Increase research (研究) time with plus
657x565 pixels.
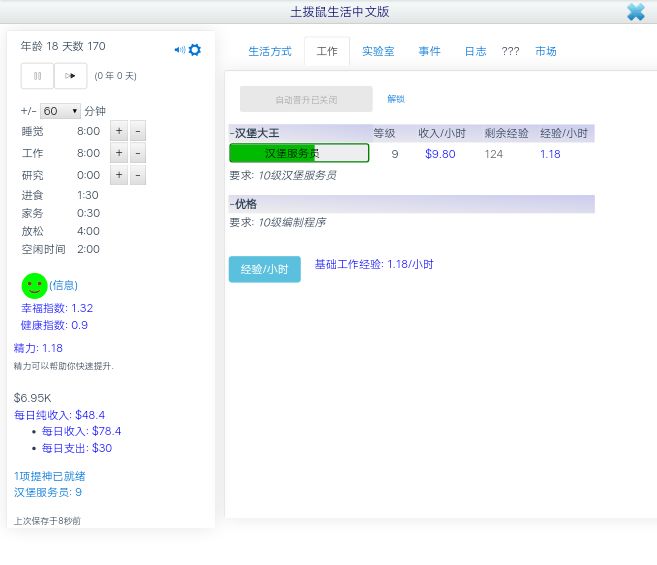pyautogui.click(x=119, y=175)
